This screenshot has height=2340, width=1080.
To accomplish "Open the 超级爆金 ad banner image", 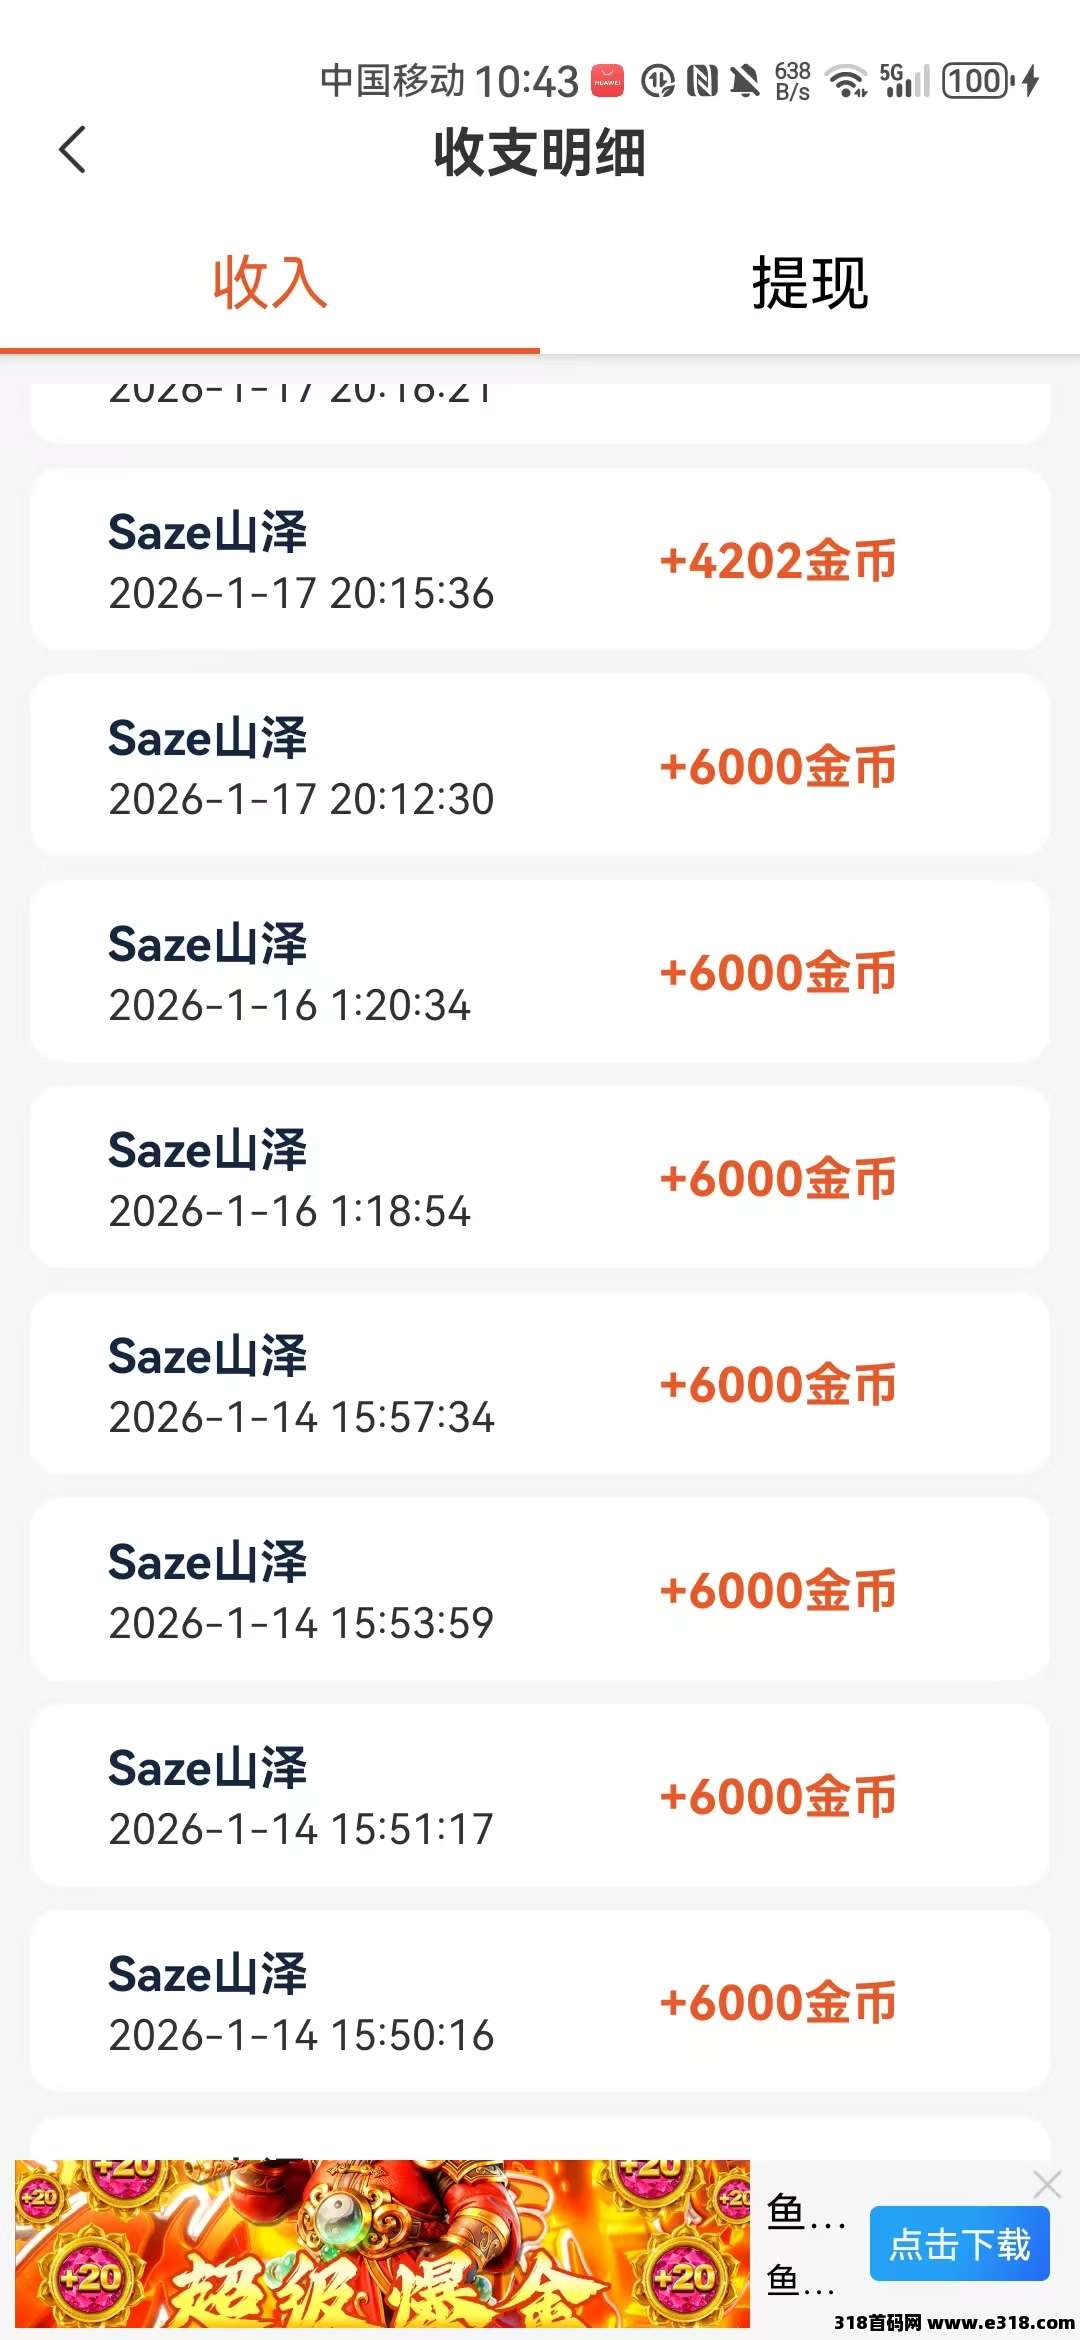I will tap(382, 2243).
